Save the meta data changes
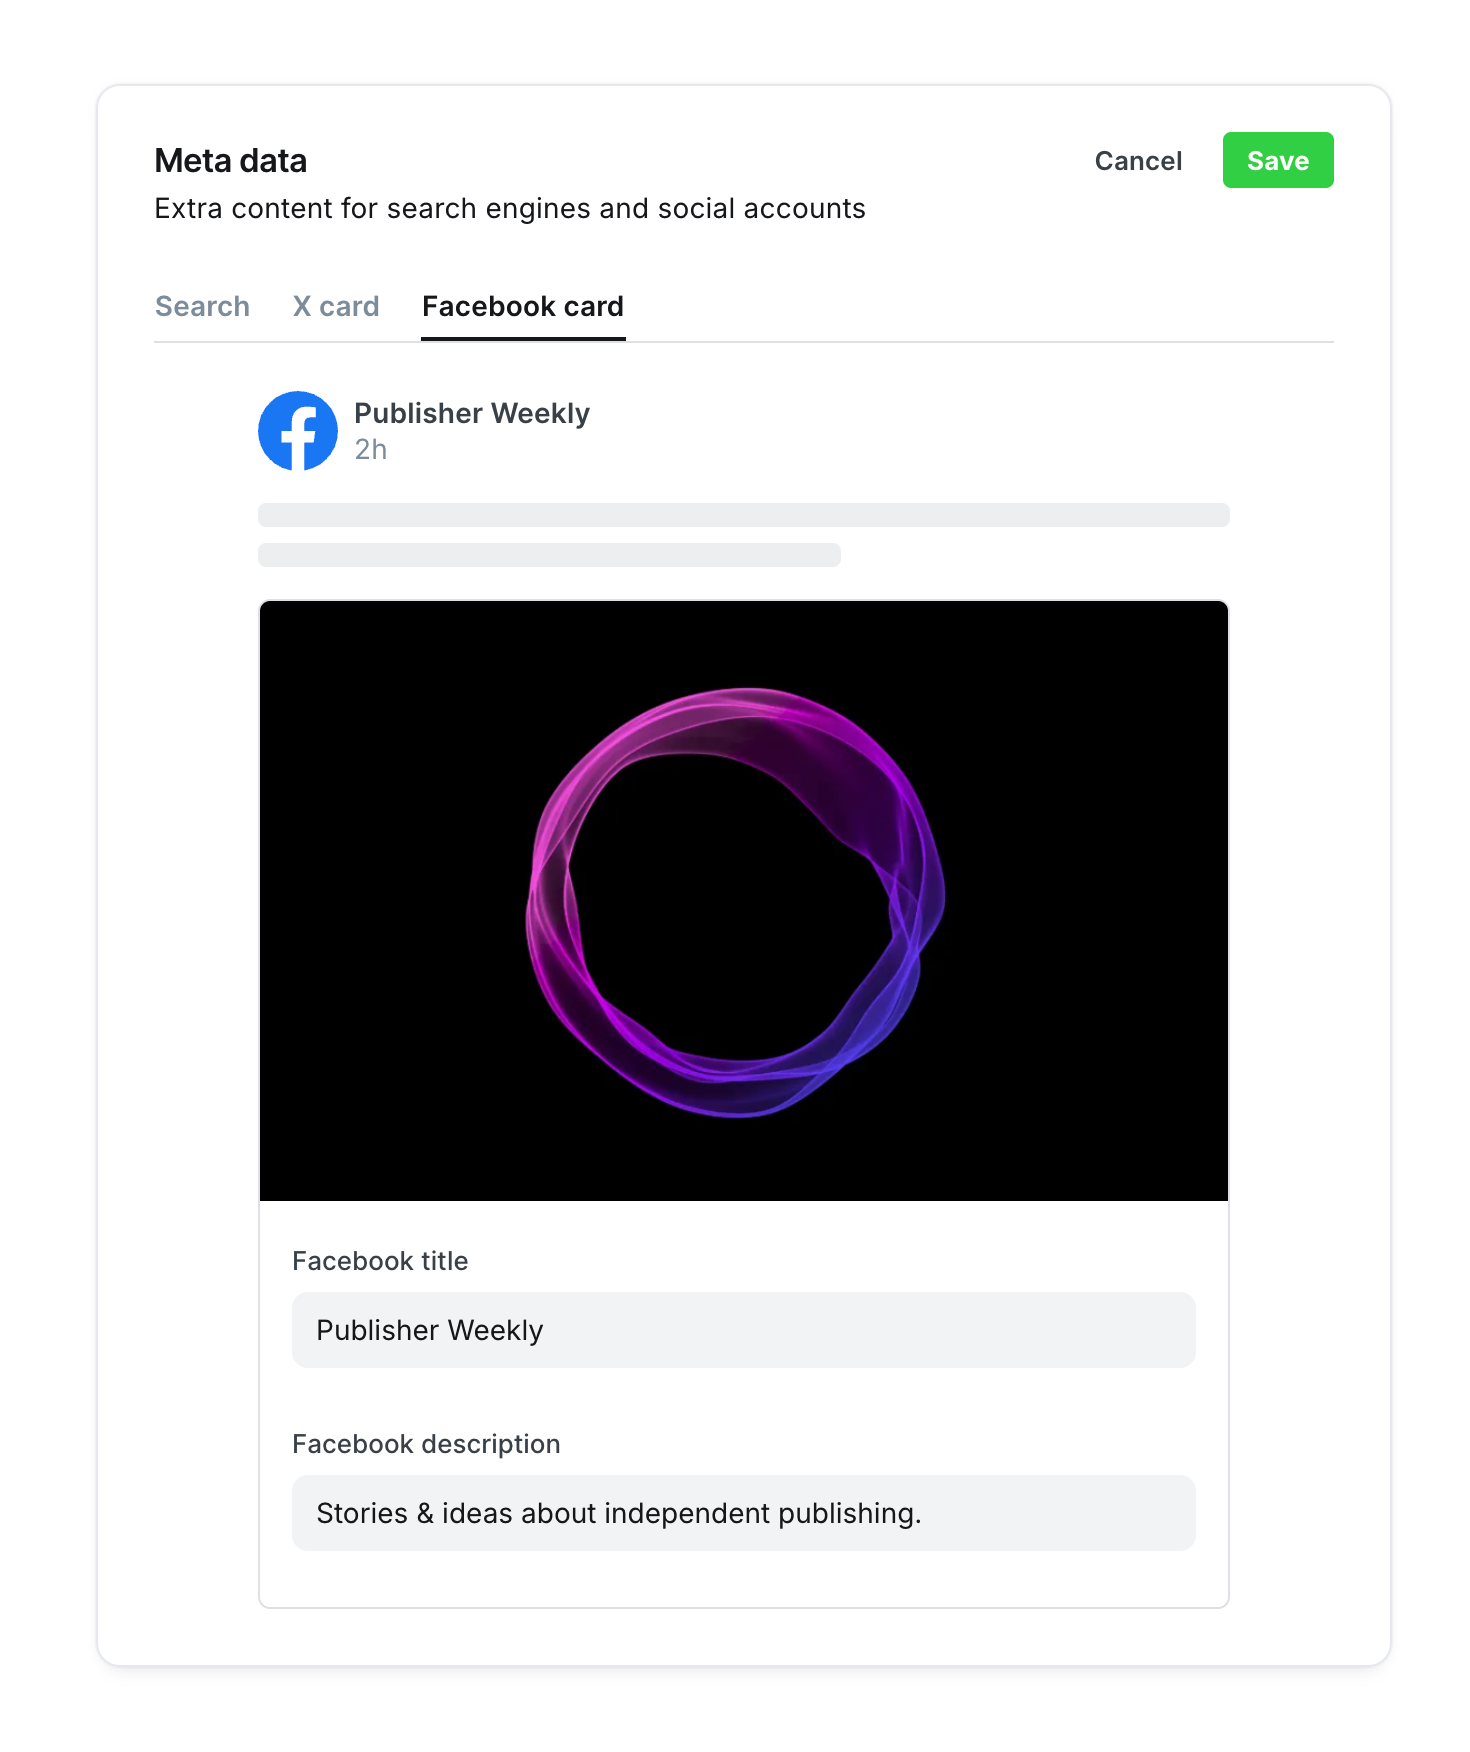 [1278, 160]
